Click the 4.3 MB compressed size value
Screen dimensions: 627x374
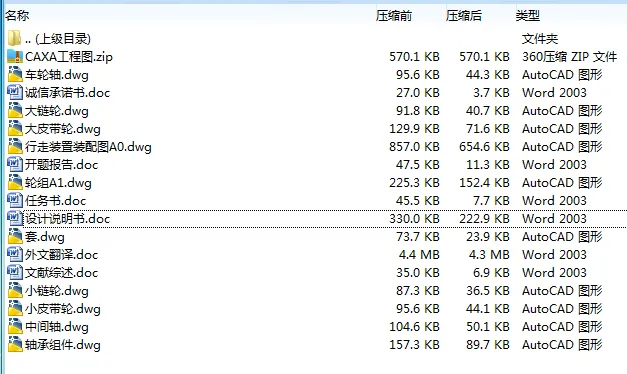(489, 255)
